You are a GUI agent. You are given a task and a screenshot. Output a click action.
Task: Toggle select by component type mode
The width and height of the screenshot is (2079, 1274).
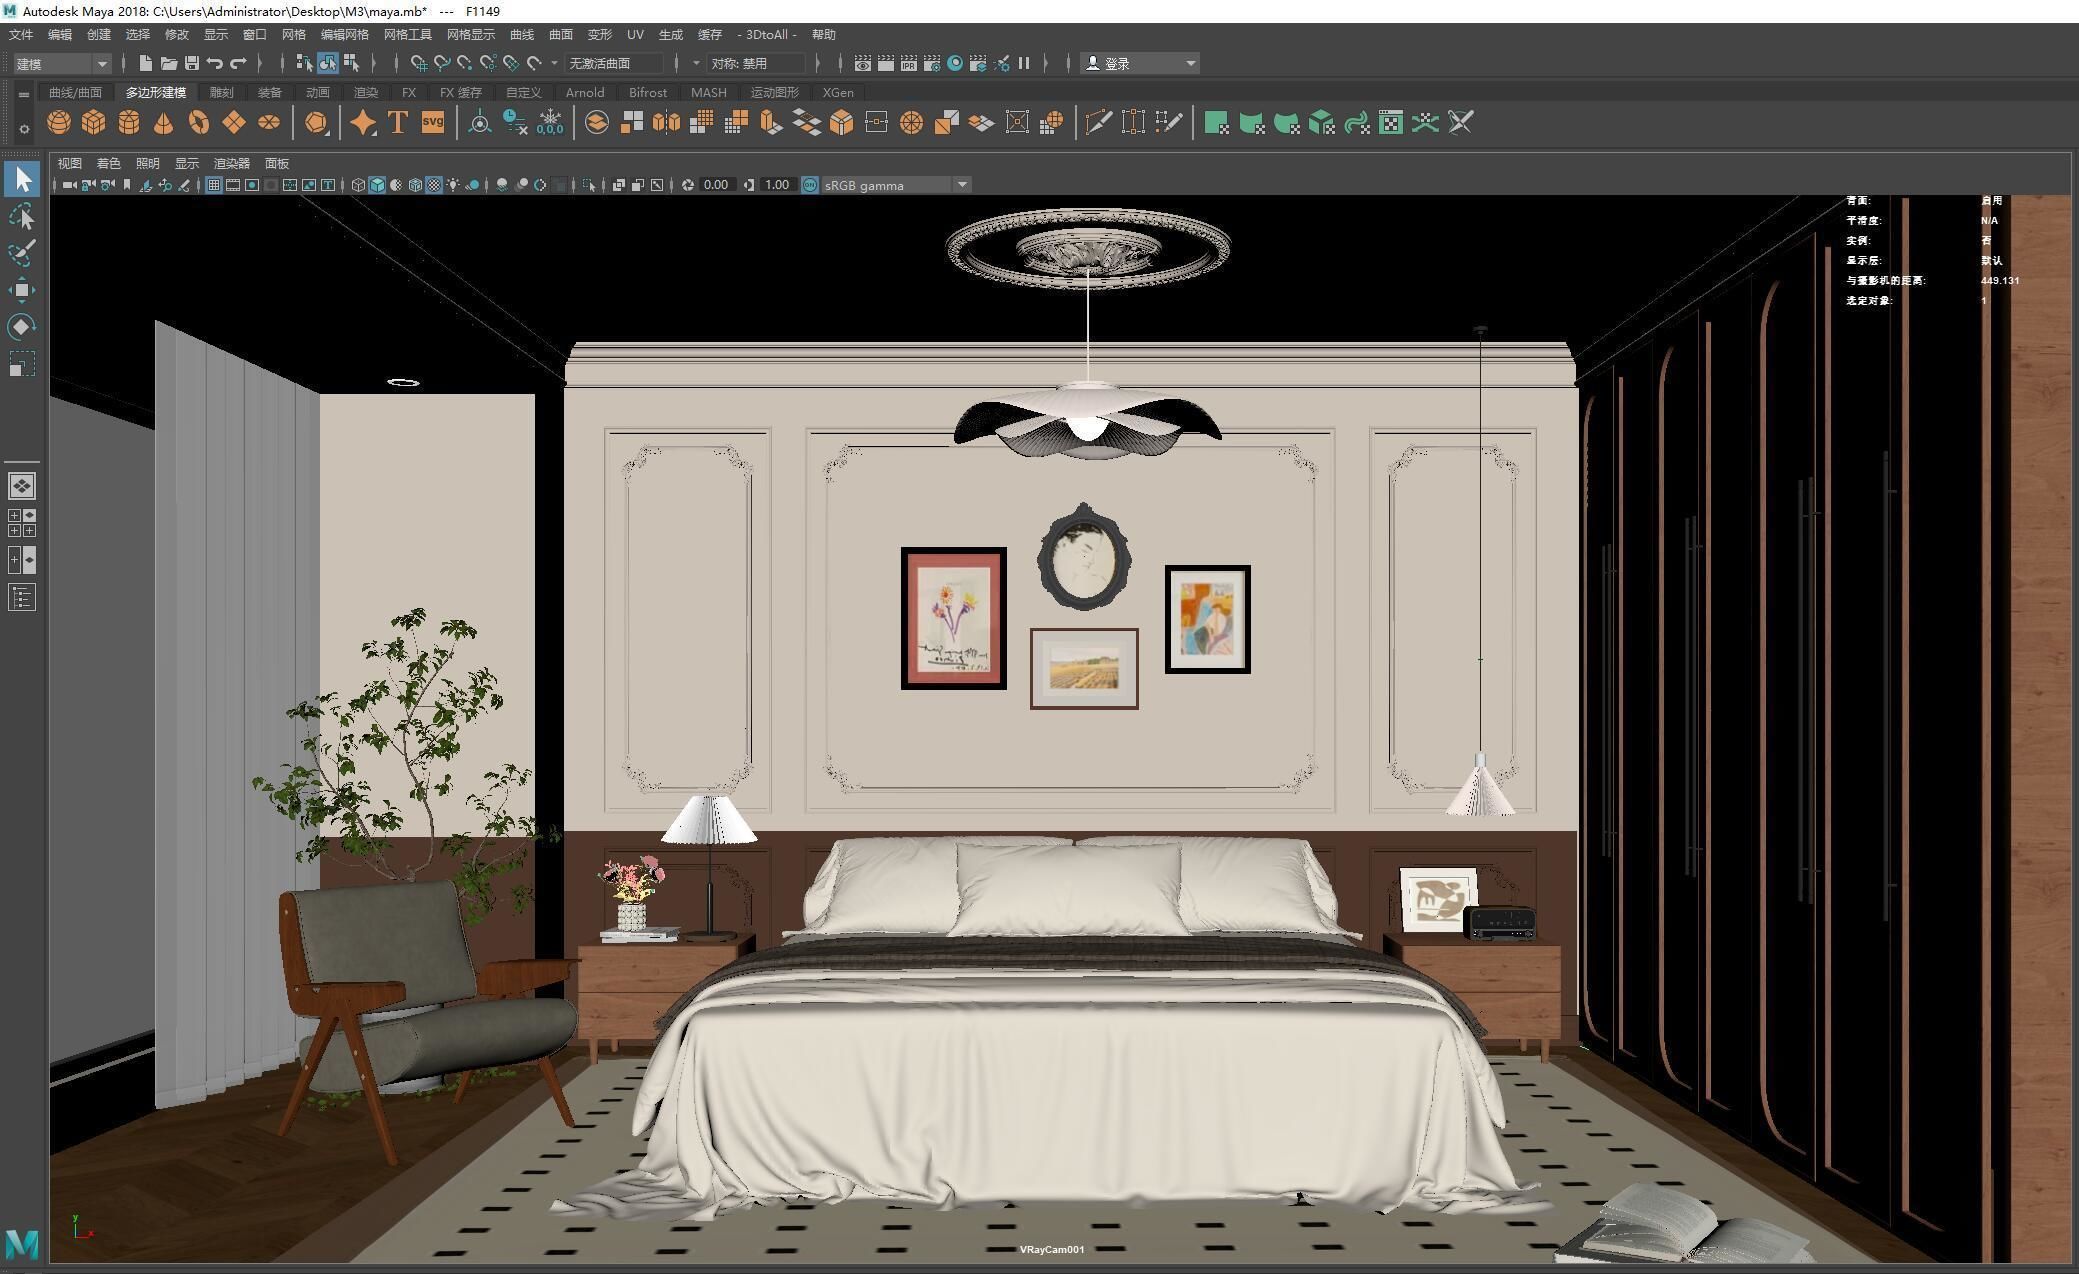click(x=351, y=63)
